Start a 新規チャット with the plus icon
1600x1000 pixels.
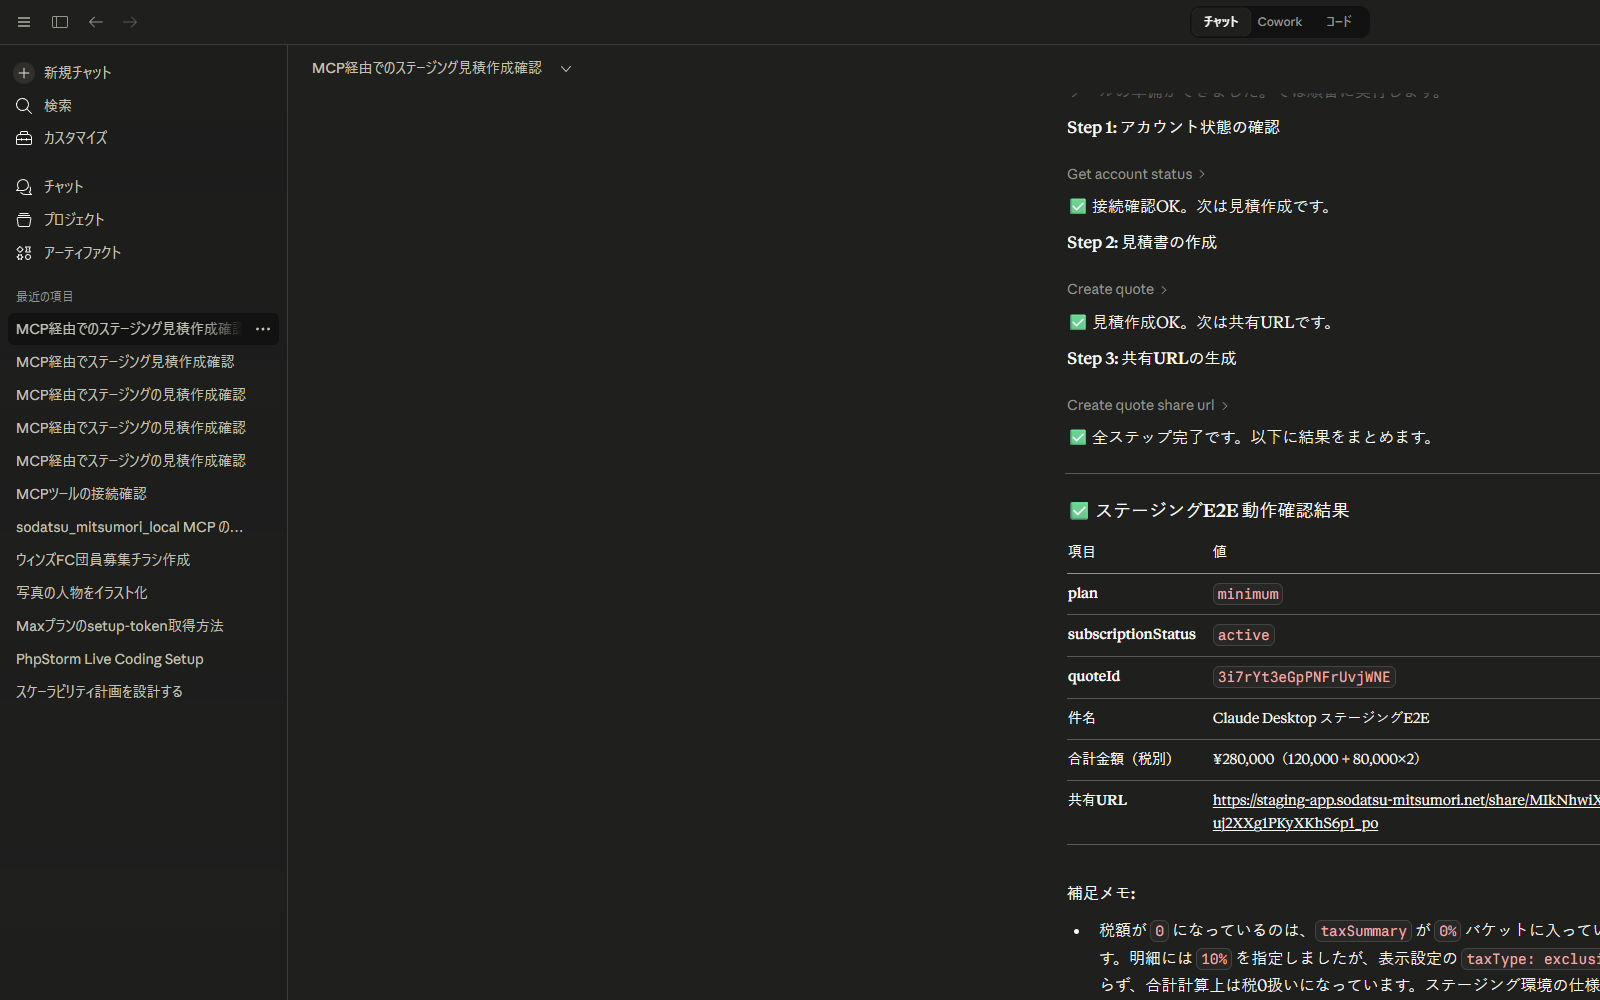[23, 72]
